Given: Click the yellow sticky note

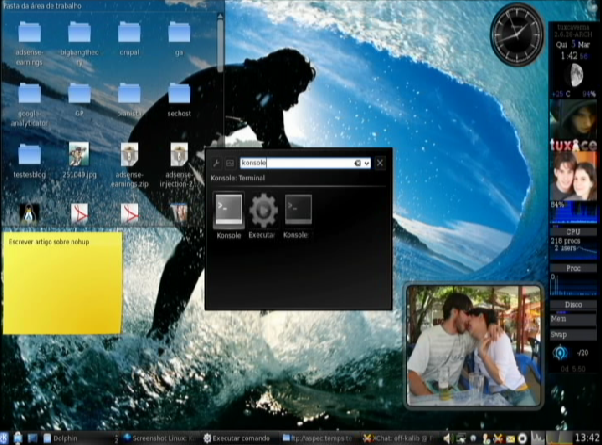Looking at the screenshot, I should 62,283.
